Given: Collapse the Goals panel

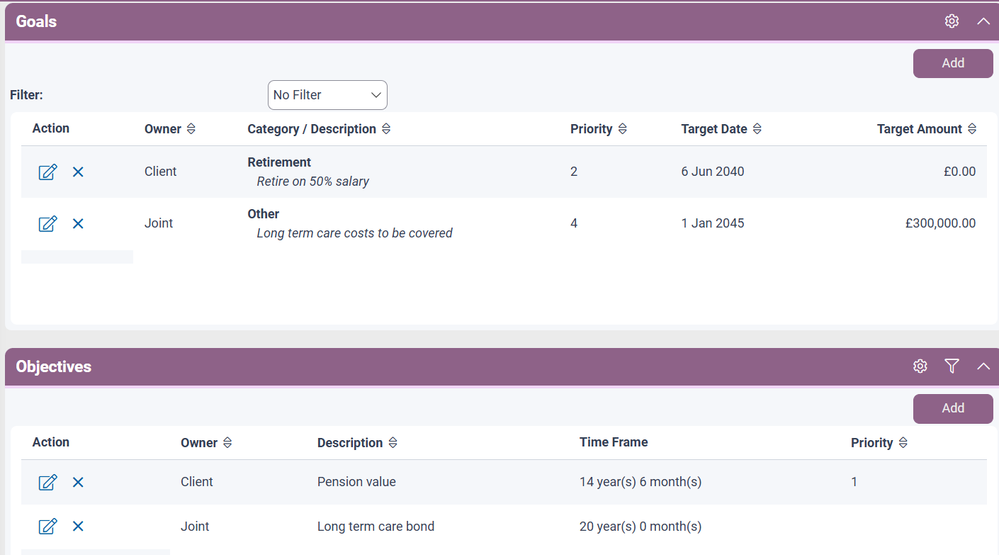Looking at the screenshot, I should click(x=982, y=21).
